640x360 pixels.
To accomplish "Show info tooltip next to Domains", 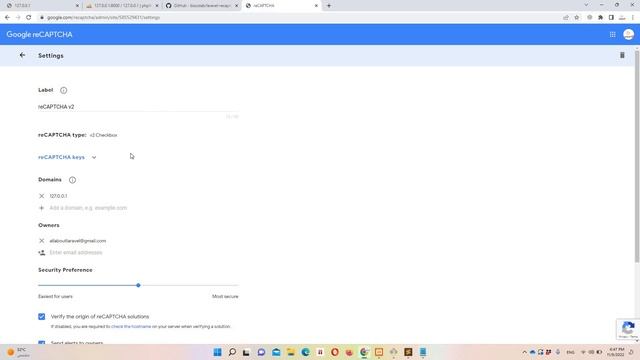I will (x=72, y=180).
